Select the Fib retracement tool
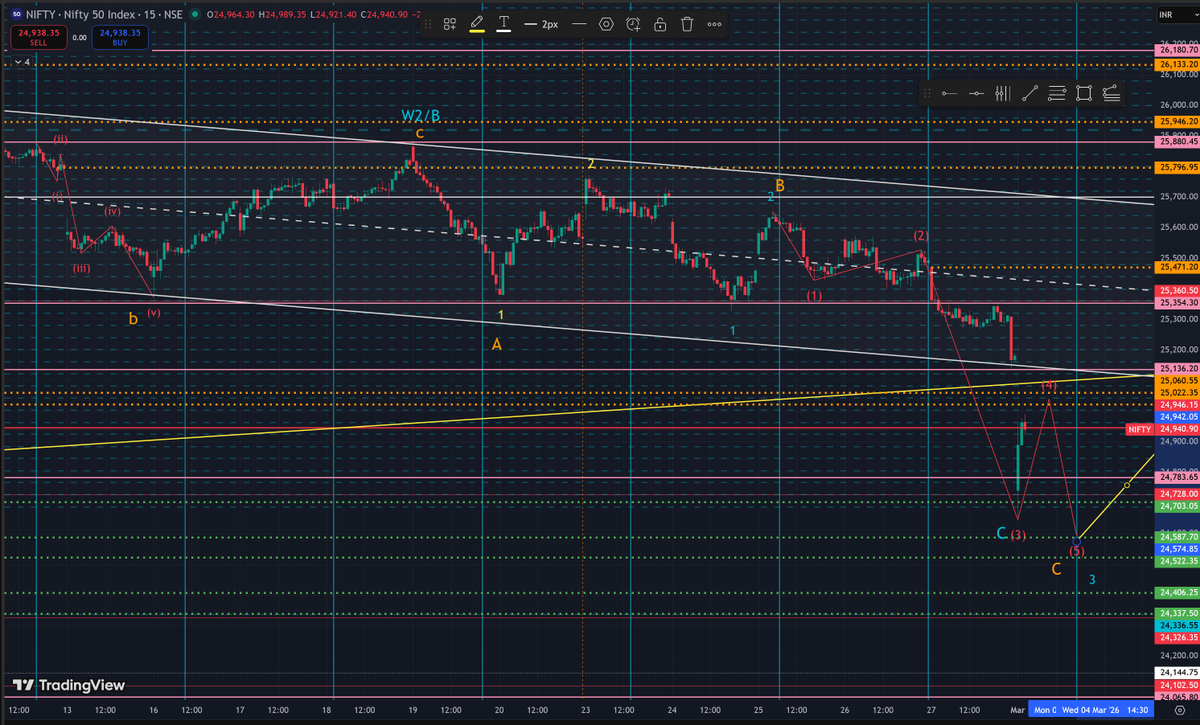This screenshot has width=1200, height=725. click(1058, 93)
